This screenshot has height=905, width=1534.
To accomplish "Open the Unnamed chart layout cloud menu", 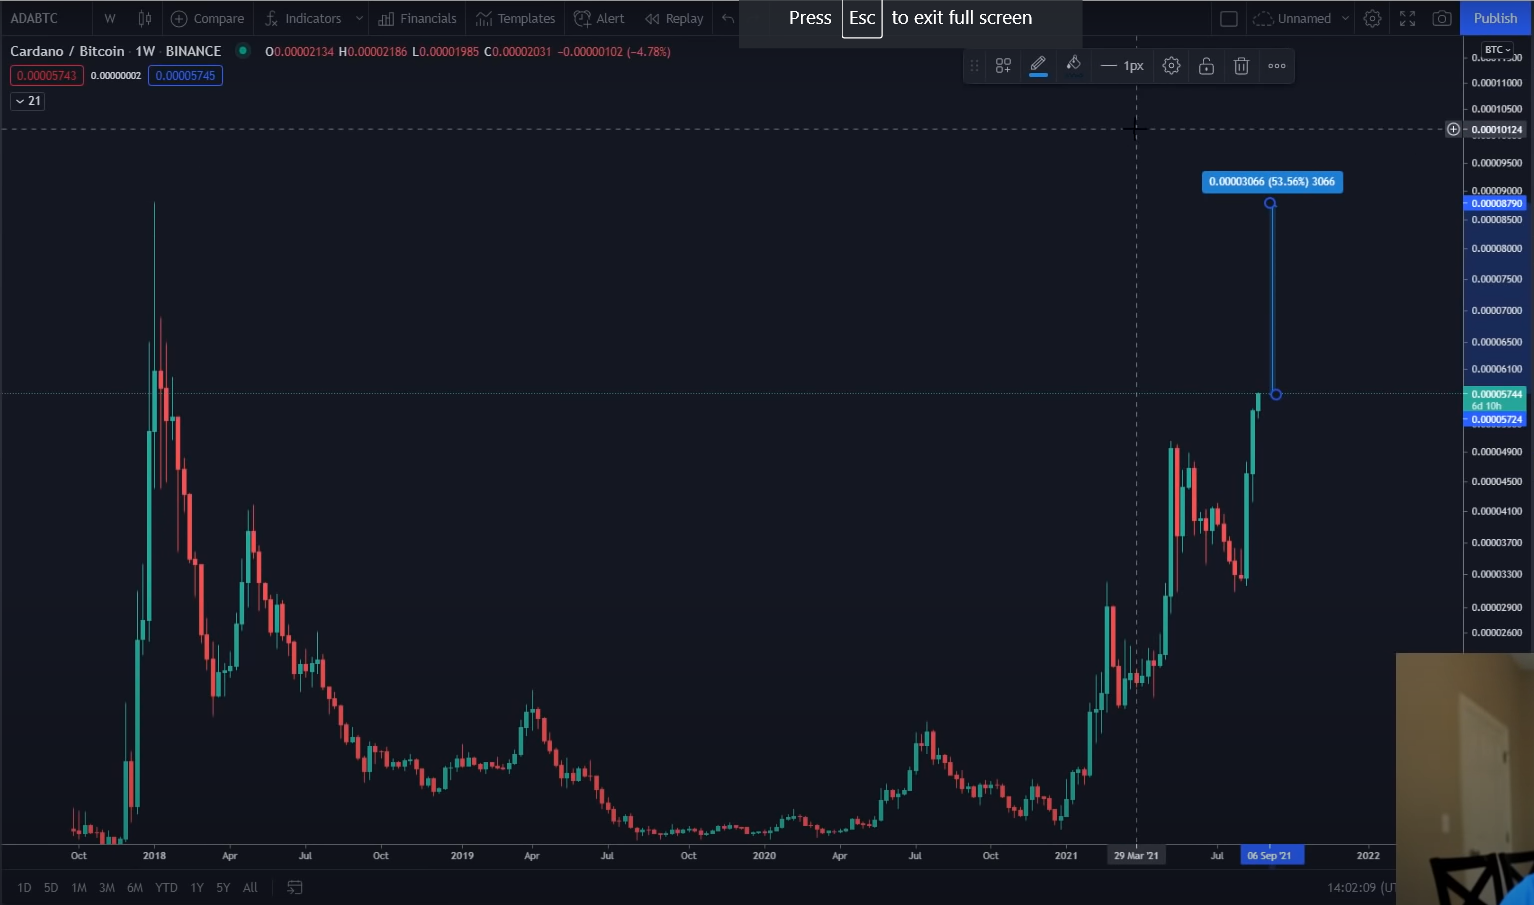I will (x=1293, y=18).
